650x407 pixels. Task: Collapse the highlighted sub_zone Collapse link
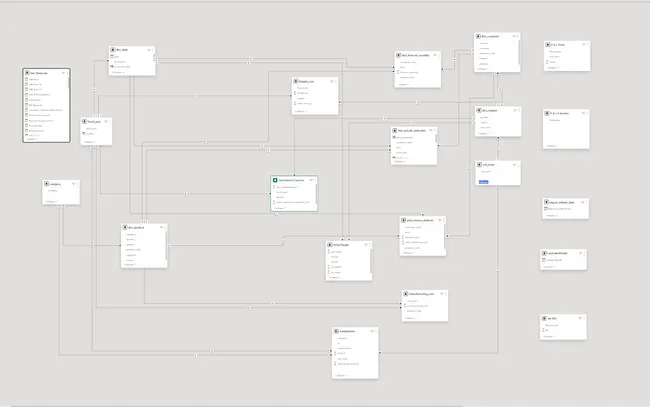(x=483, y=182)
